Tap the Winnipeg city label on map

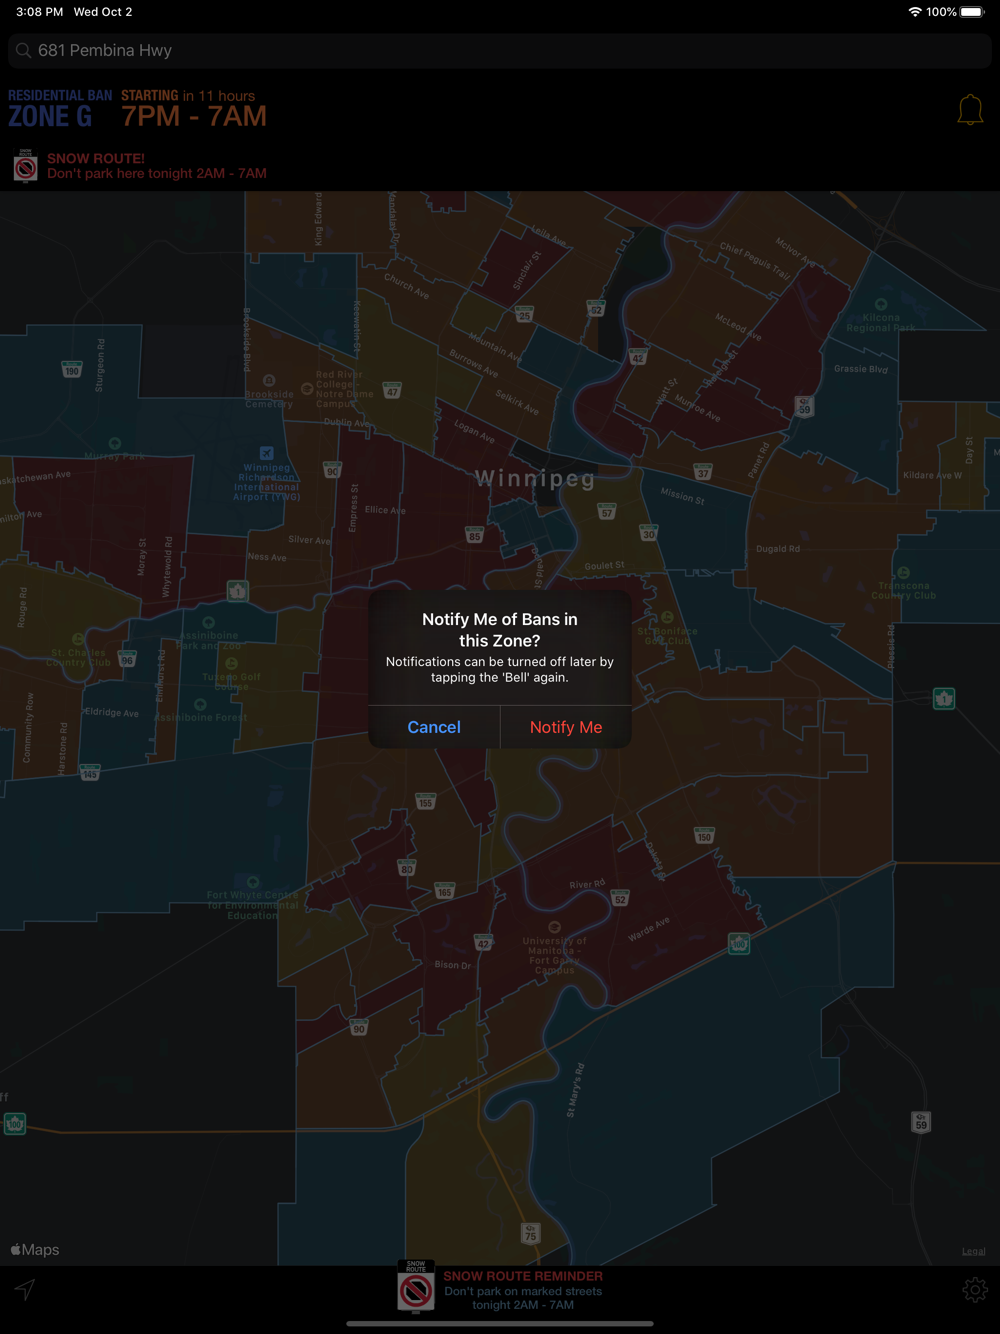pyautogui.click(x=535, y=478)
